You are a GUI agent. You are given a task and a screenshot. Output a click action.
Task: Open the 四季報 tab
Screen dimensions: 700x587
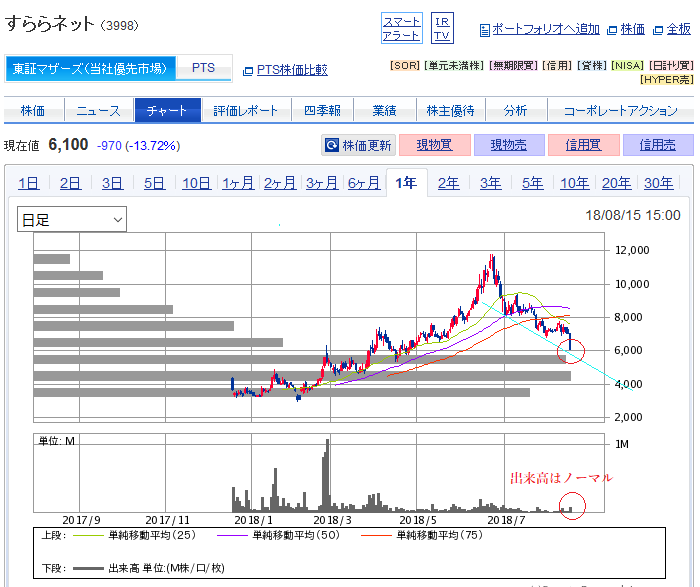(x=321, y=110)
